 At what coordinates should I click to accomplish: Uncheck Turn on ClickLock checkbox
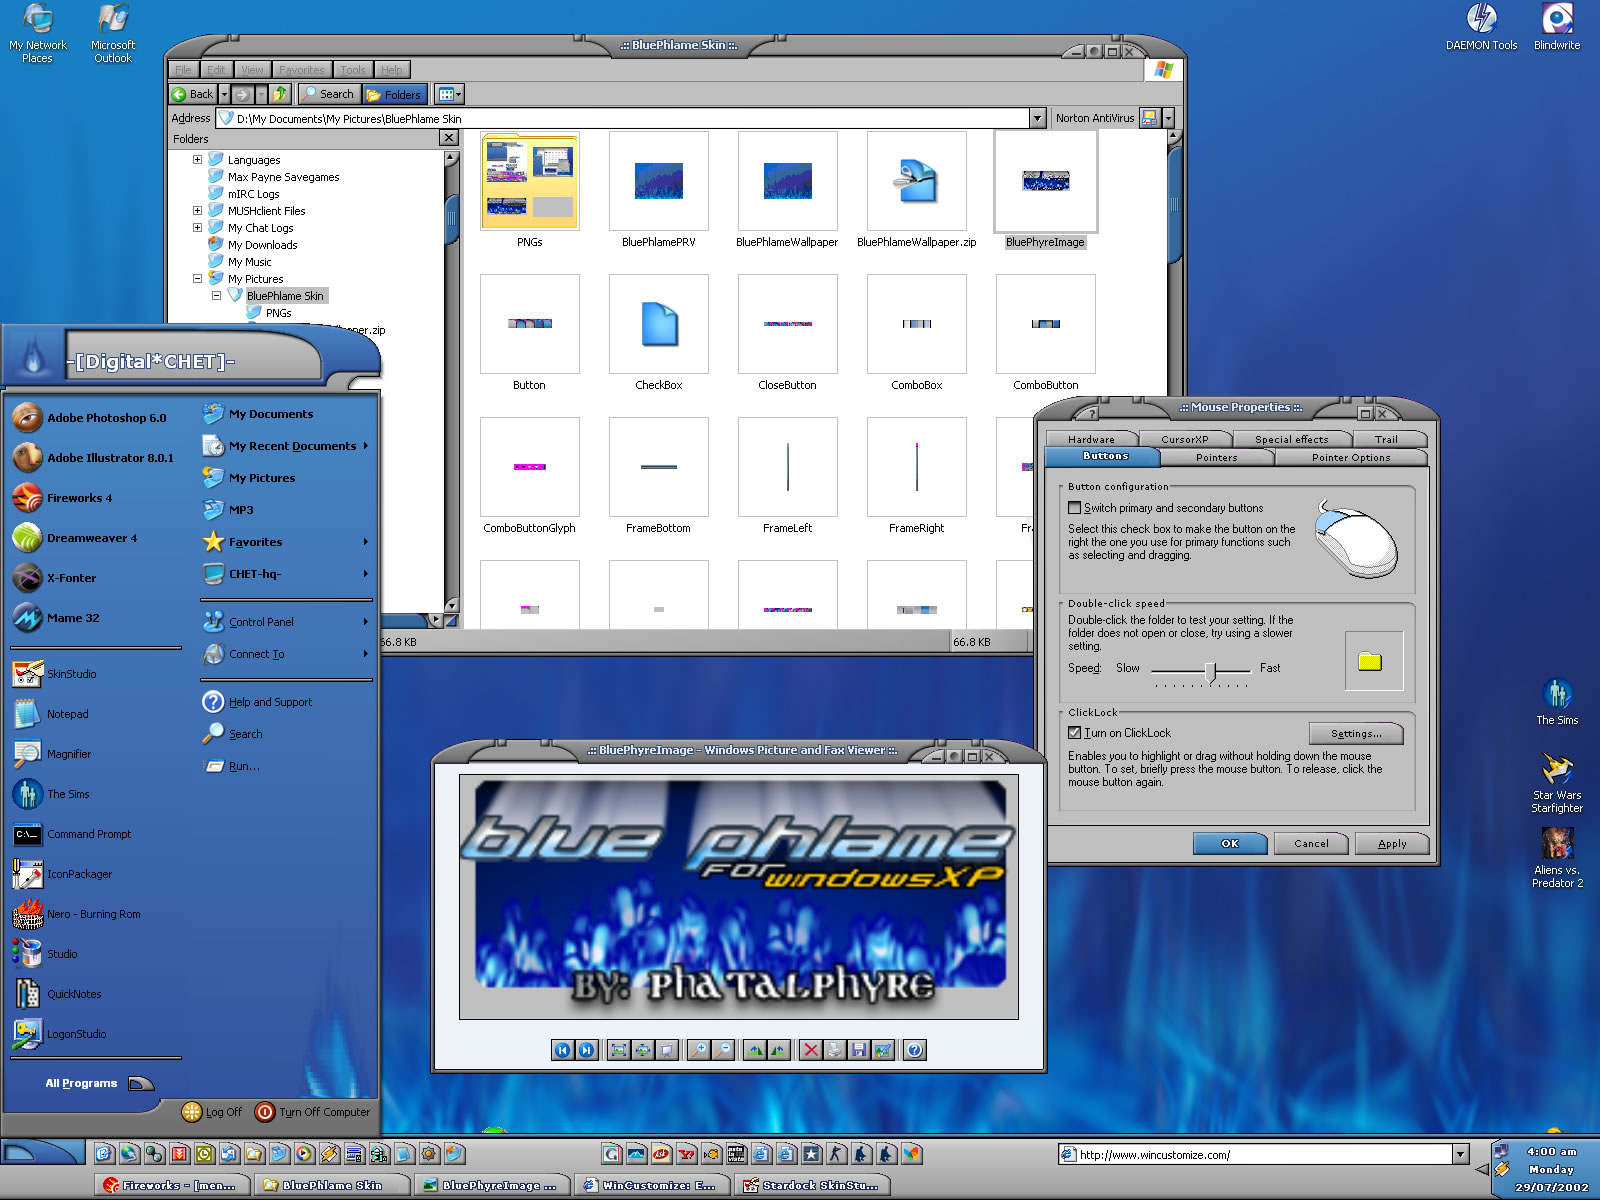coord(1074,733)
